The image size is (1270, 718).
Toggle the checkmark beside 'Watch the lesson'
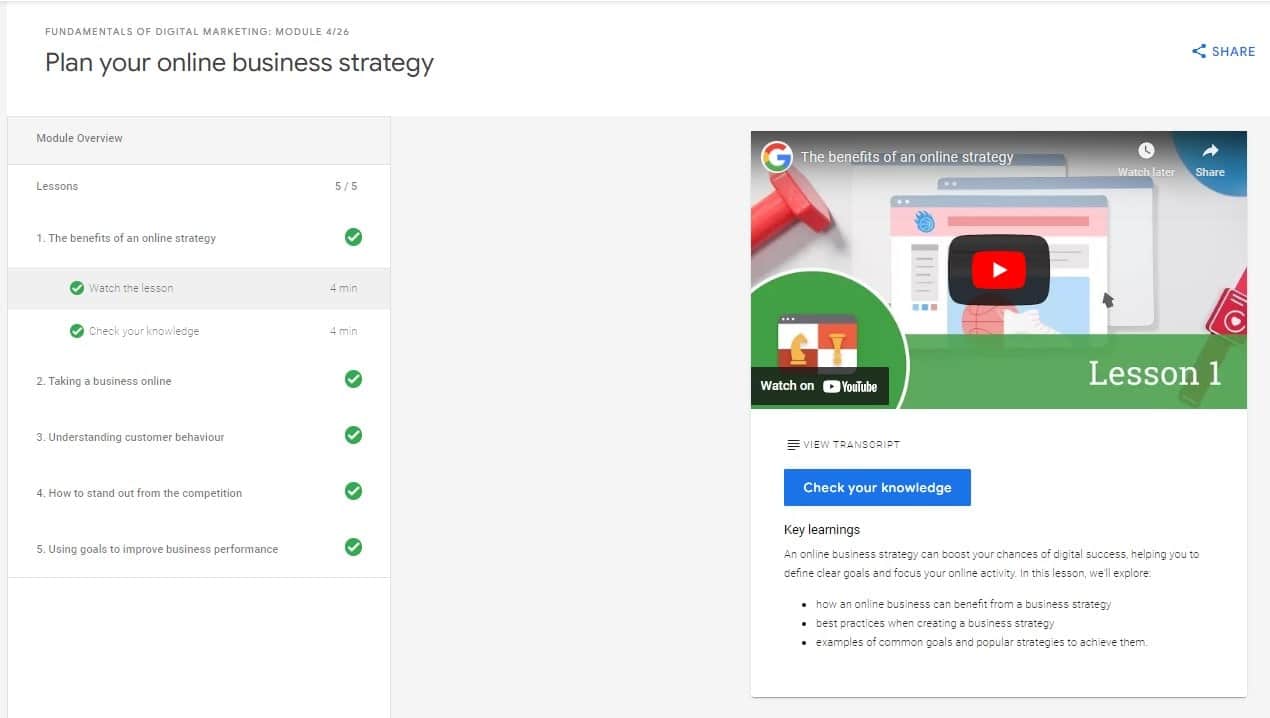pyautogui.click(x=77, y=287)
